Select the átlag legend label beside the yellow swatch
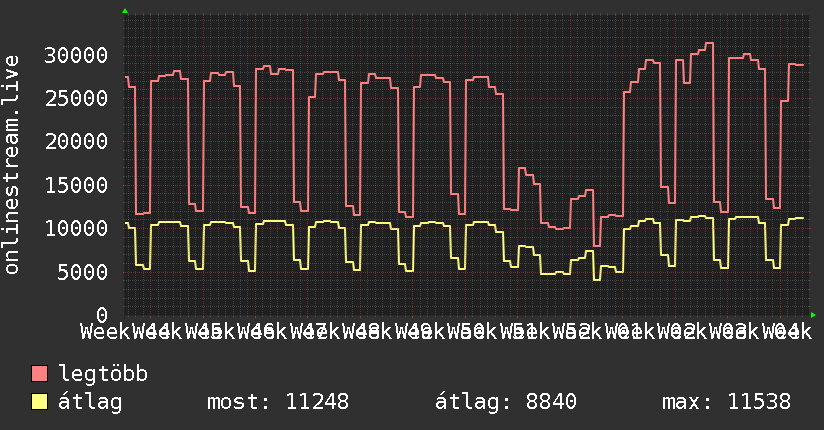 90,402
